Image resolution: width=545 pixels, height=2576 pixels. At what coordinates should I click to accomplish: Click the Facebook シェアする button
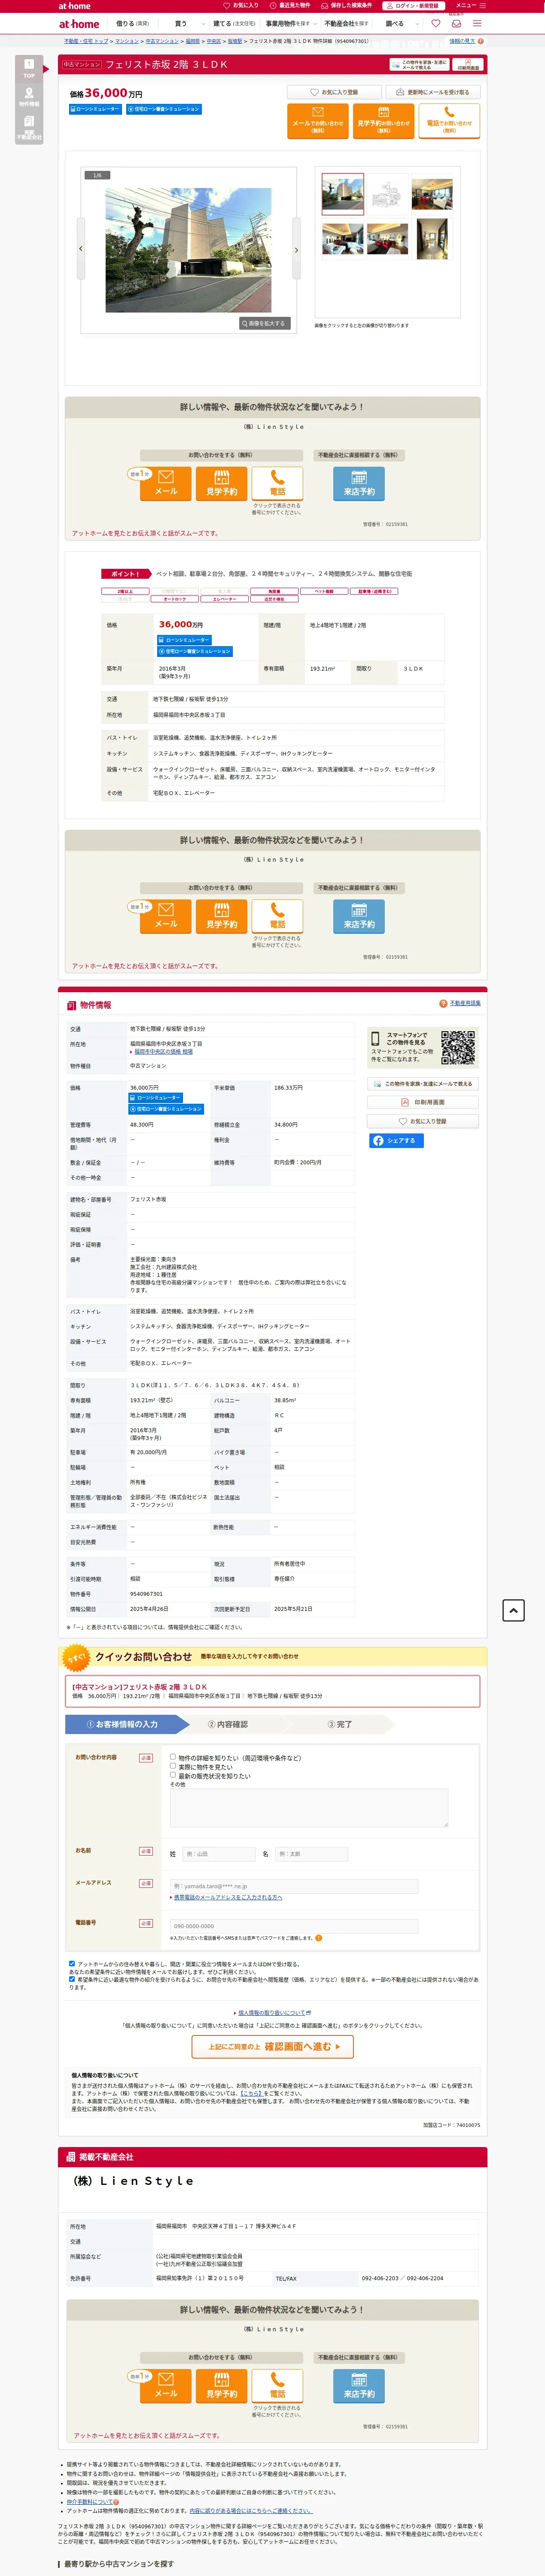point(396,1141)
